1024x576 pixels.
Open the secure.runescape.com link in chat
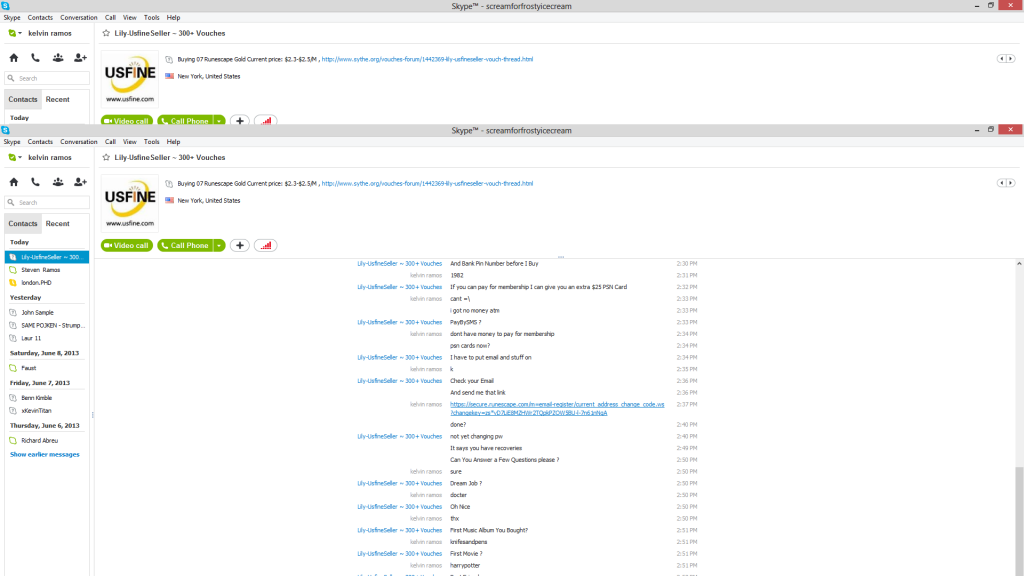tap(557, 409)
